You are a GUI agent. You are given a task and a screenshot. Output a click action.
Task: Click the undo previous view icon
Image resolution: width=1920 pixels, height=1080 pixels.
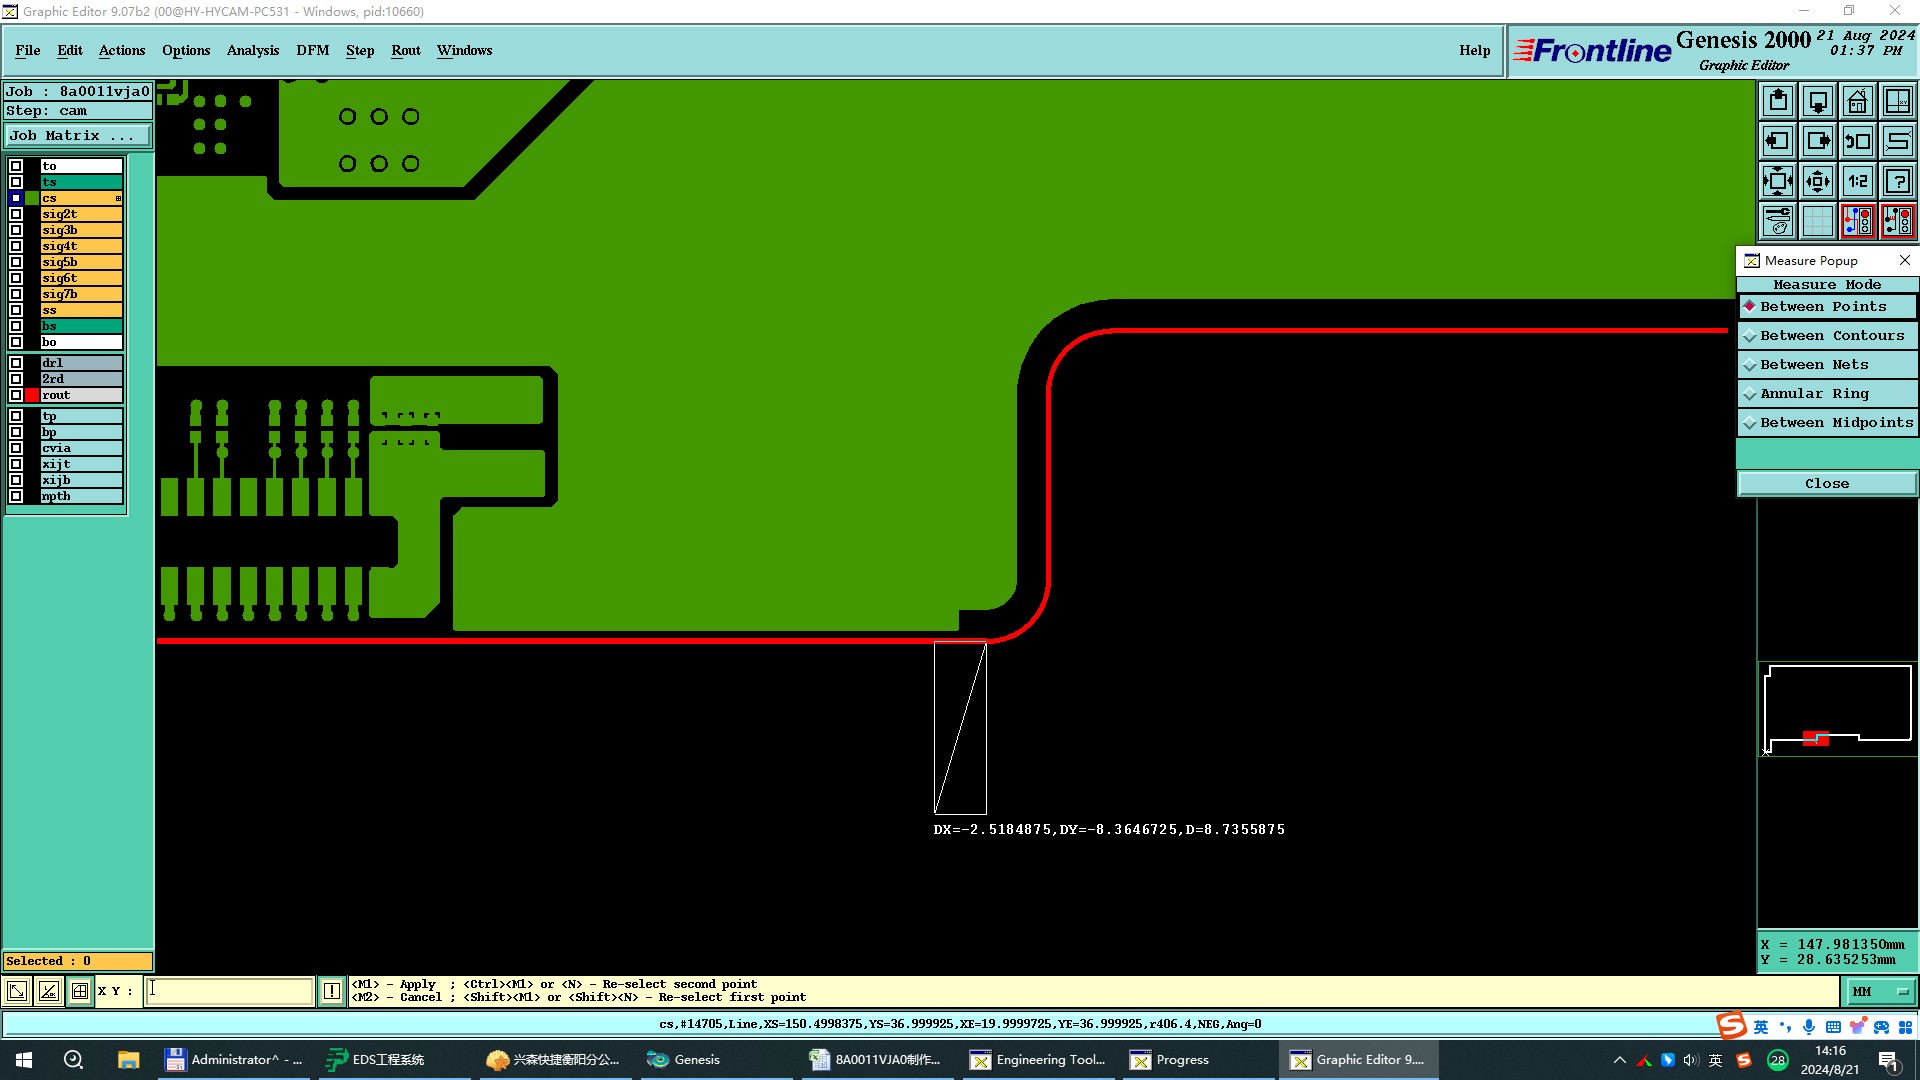tap(1857, 141)
